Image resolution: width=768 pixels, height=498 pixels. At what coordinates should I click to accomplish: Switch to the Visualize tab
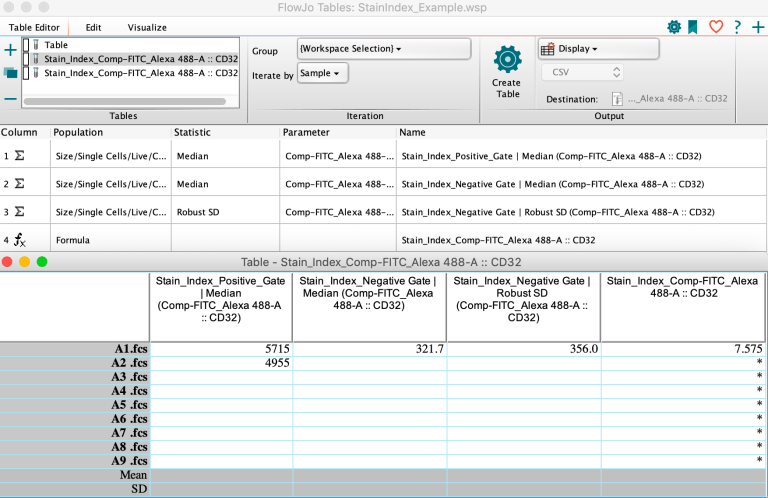pos(147,27)
